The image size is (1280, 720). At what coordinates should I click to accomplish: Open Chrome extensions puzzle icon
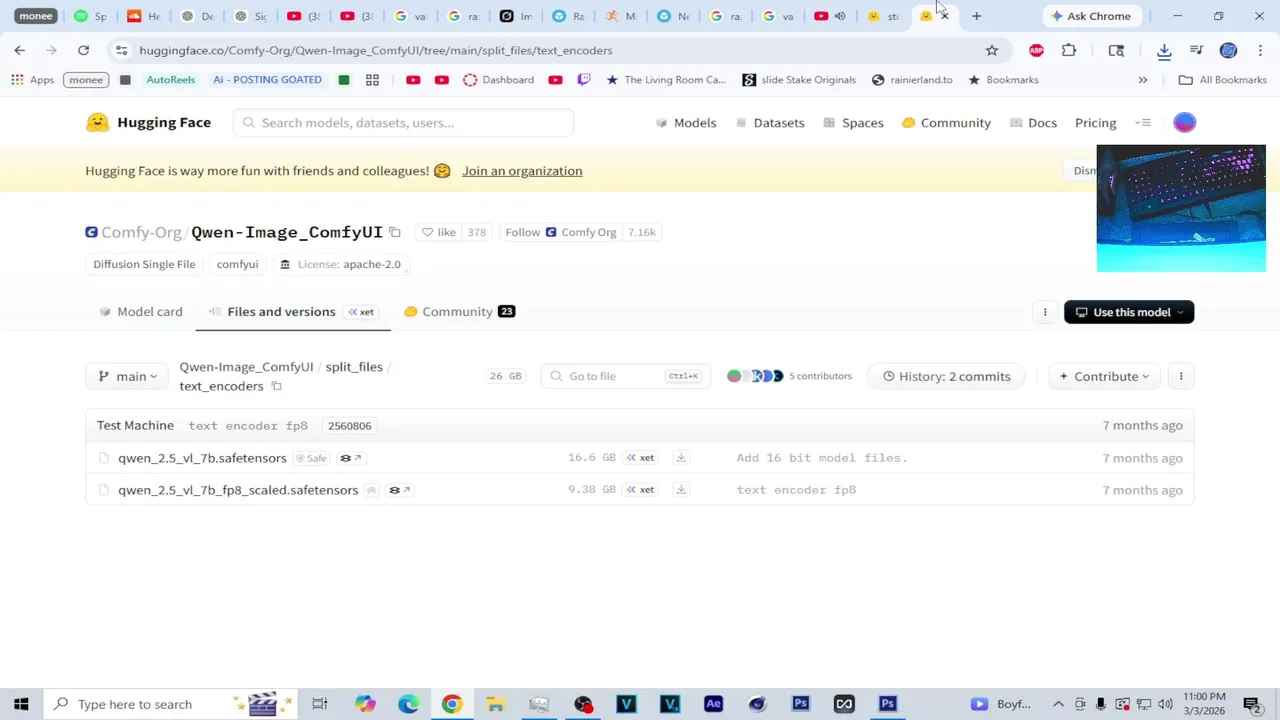[x=1069, y=50]
